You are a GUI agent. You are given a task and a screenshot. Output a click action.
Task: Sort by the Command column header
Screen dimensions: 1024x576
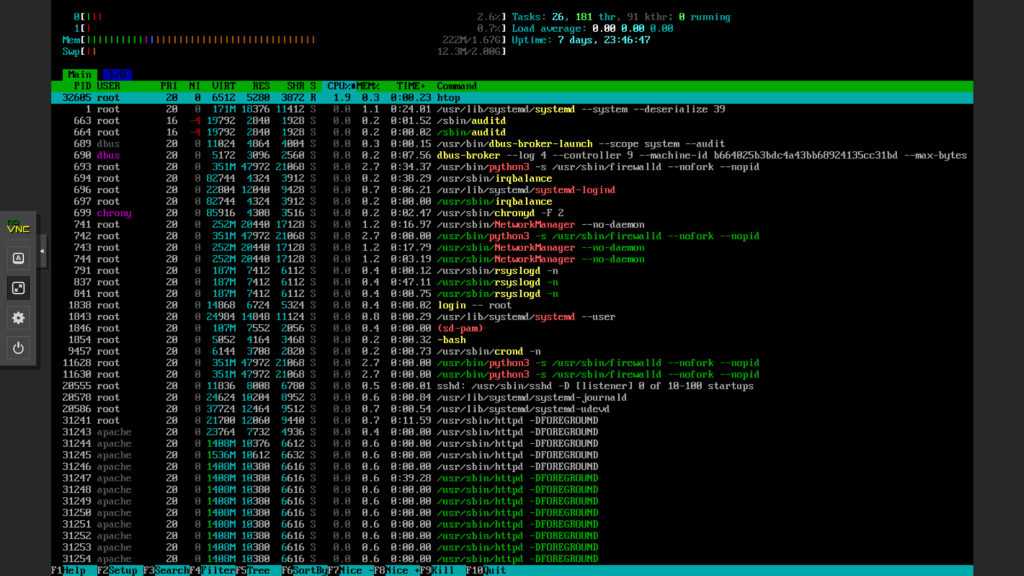[x=456, y=86]
